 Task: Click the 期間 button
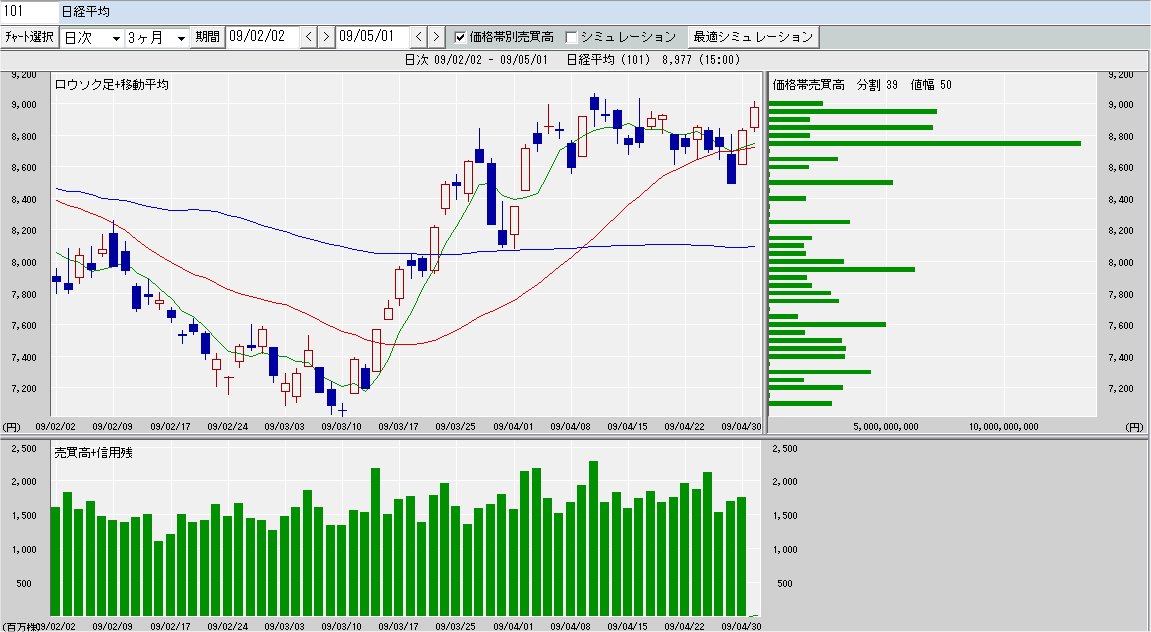pyautogui.click(x=207, y=37)
